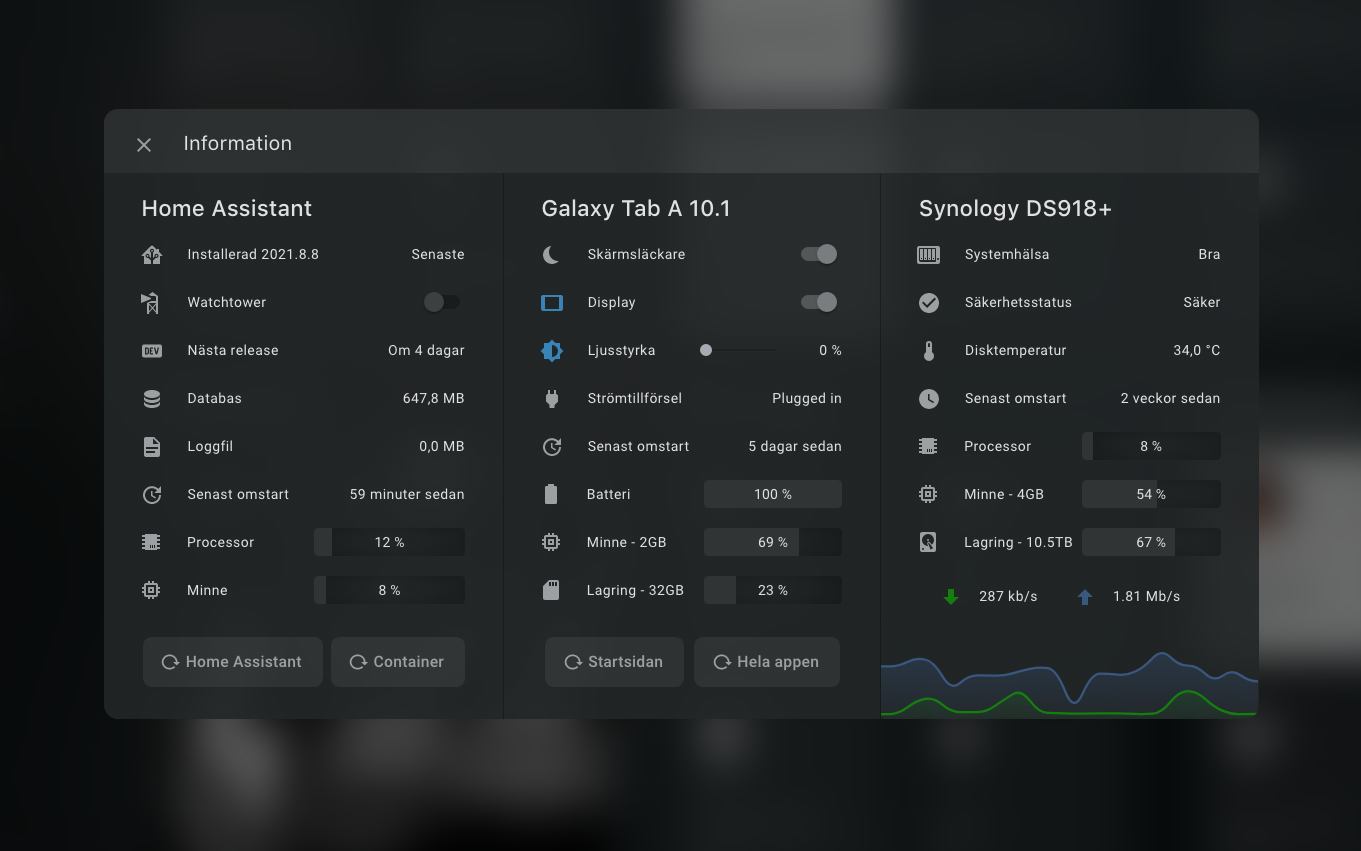Click the Synology Processor chip icon
The width and height of the screenshot is (1361, 851).
pos(929,447)
